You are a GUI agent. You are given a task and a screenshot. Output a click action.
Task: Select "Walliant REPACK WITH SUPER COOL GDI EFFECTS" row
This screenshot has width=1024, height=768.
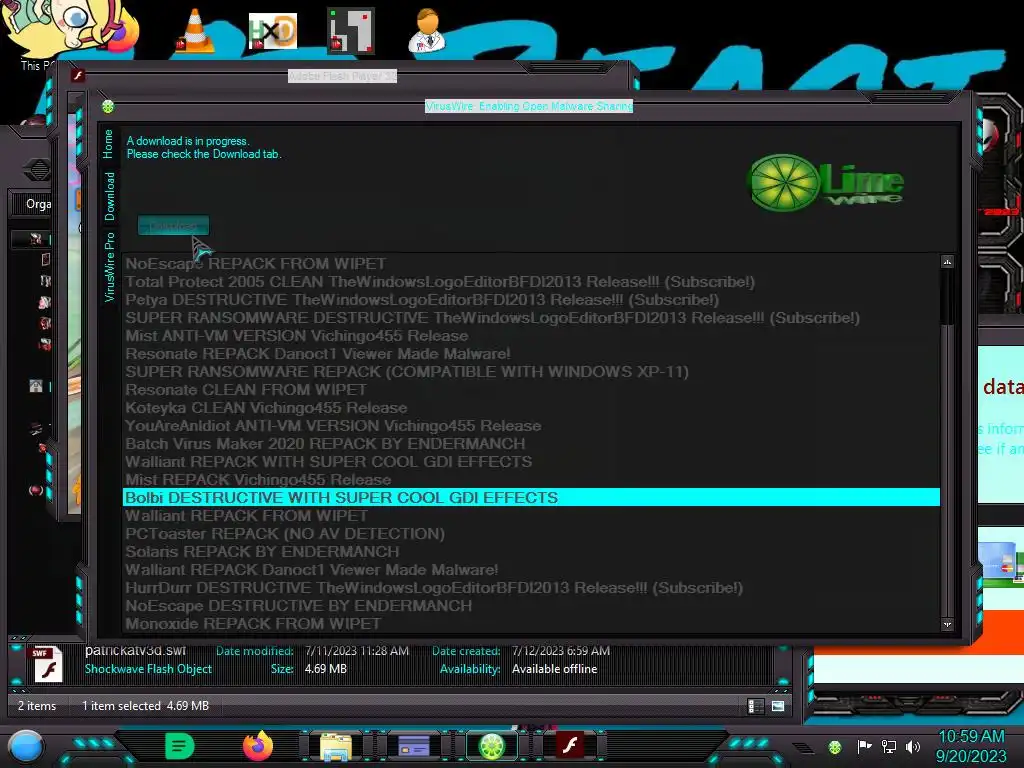[x=531, y=462]
